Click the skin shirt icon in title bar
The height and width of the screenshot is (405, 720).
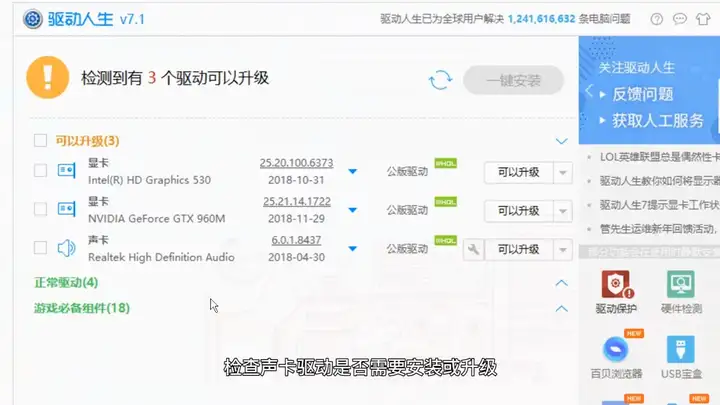pos(703,19)
